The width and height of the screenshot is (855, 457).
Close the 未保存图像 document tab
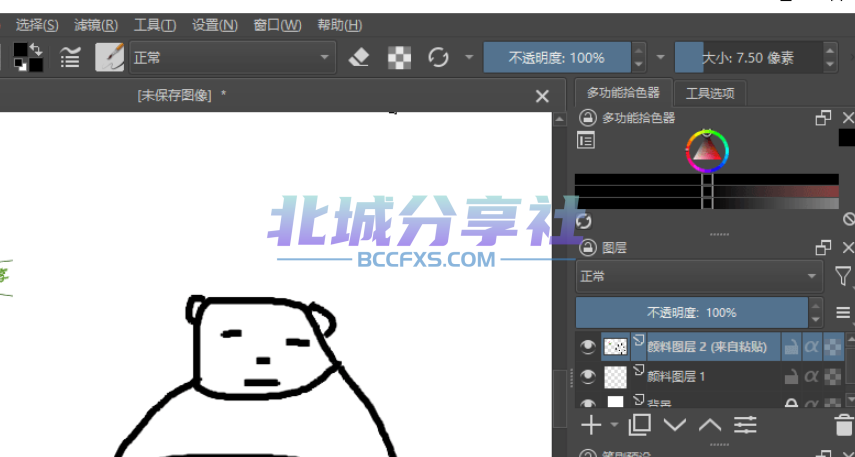pyautogui.click(x=542, y=97)
